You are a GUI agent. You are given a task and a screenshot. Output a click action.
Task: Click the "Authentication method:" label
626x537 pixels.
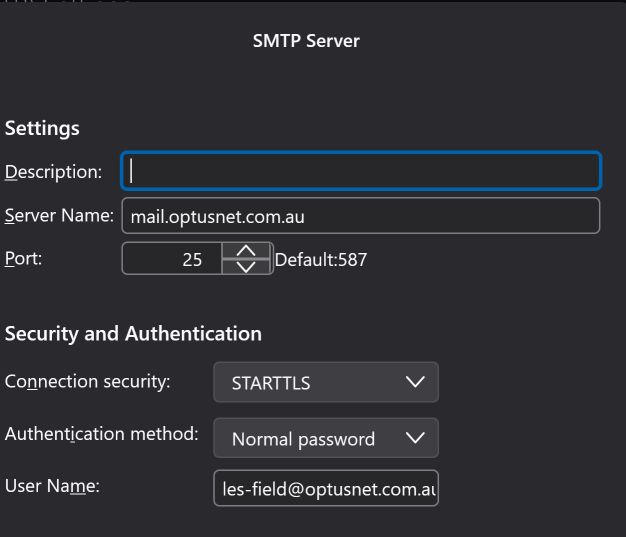point(102,434)
